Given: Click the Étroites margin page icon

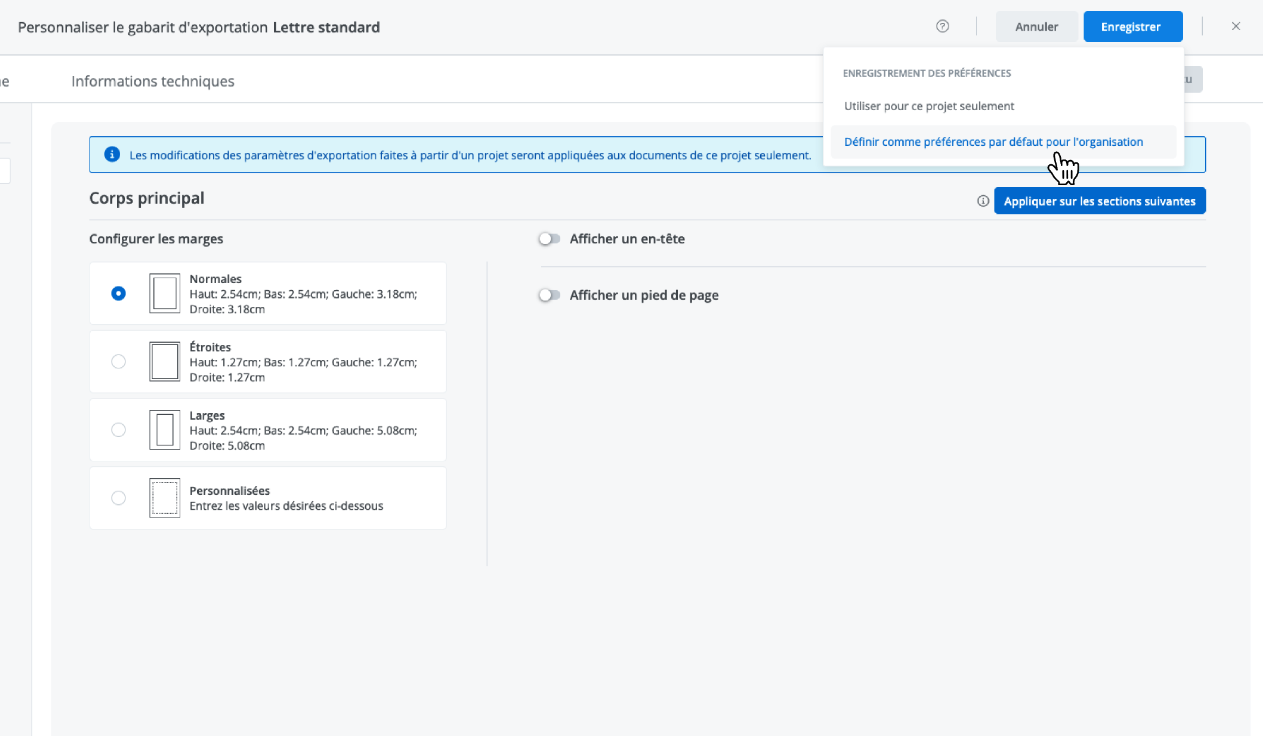Looking at the screenshot, I should pos(164,362).
